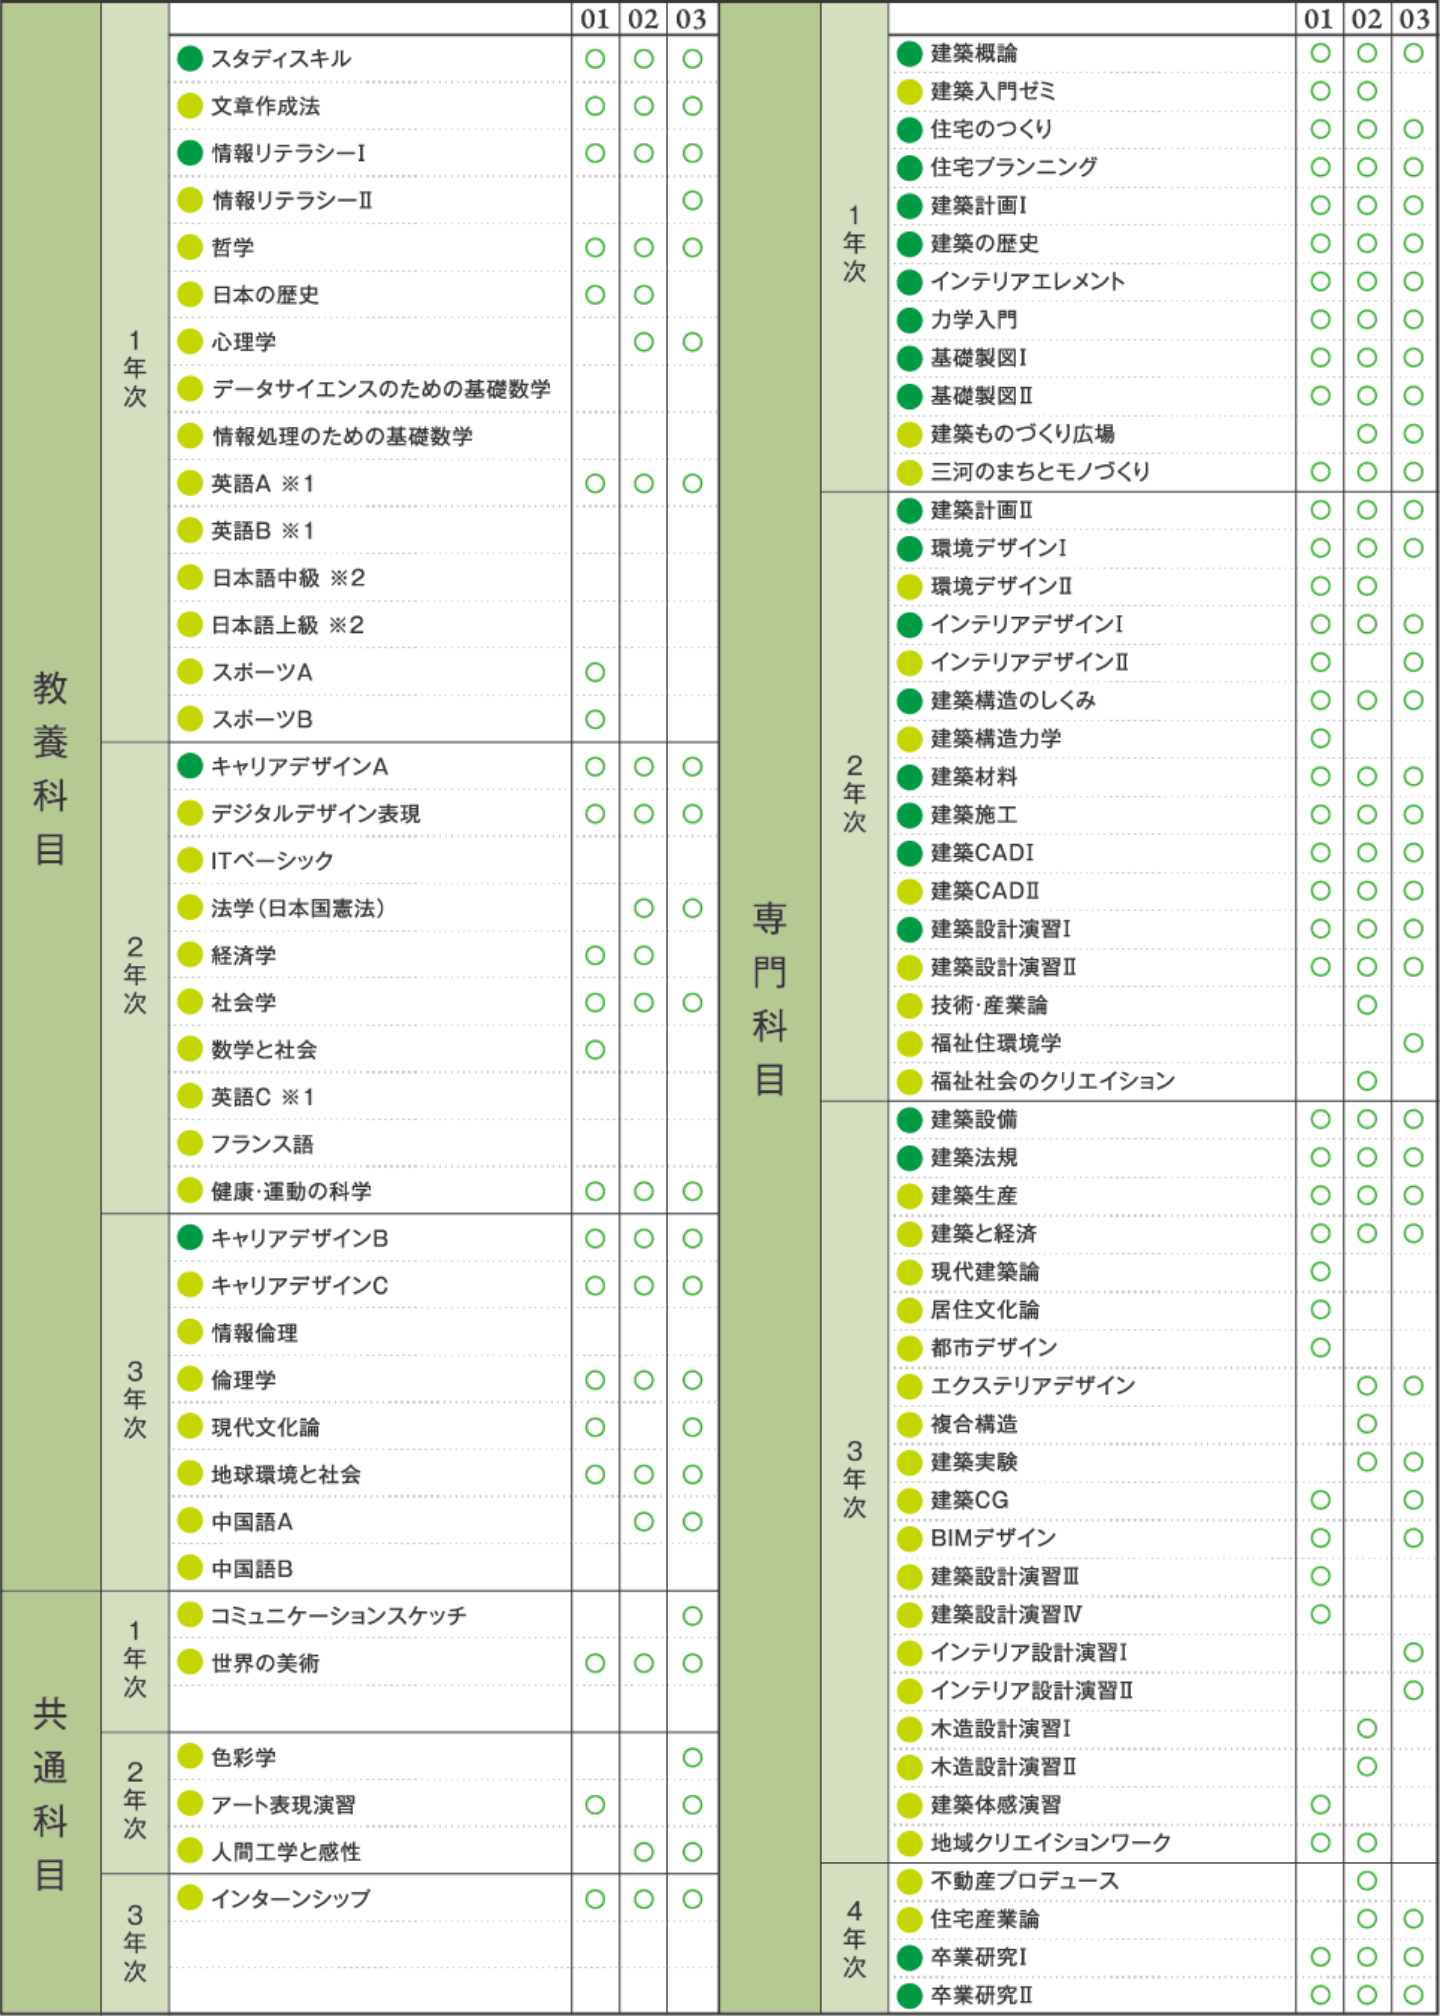
Task: Click the 02 circle in the 不動産プロデュース row
Action: click(1367, 1881)
